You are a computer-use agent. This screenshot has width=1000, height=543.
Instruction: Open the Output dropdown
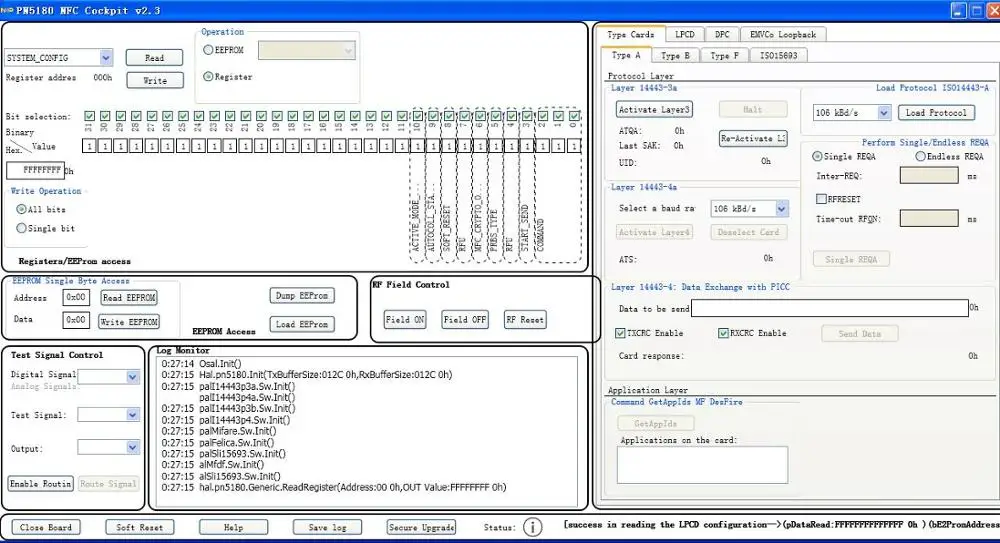coord(132,447)
